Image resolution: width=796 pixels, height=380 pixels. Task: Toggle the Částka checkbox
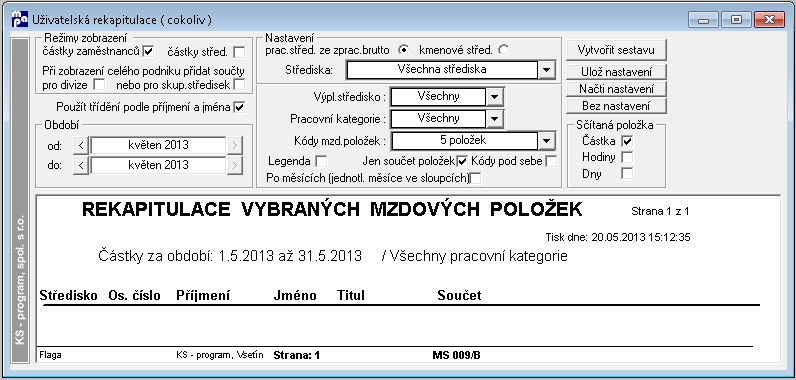(x=627, y=141)
